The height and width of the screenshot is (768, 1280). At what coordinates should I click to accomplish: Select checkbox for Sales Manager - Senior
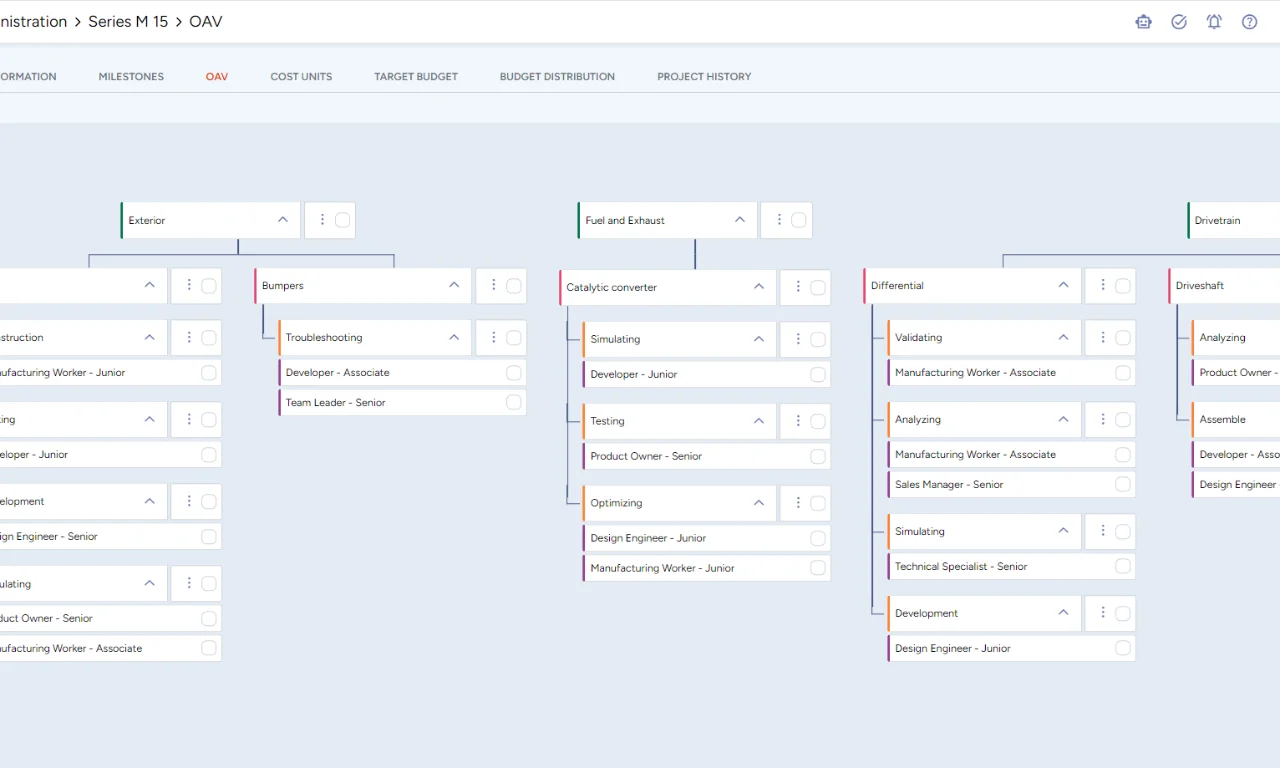coord(1122,484)
